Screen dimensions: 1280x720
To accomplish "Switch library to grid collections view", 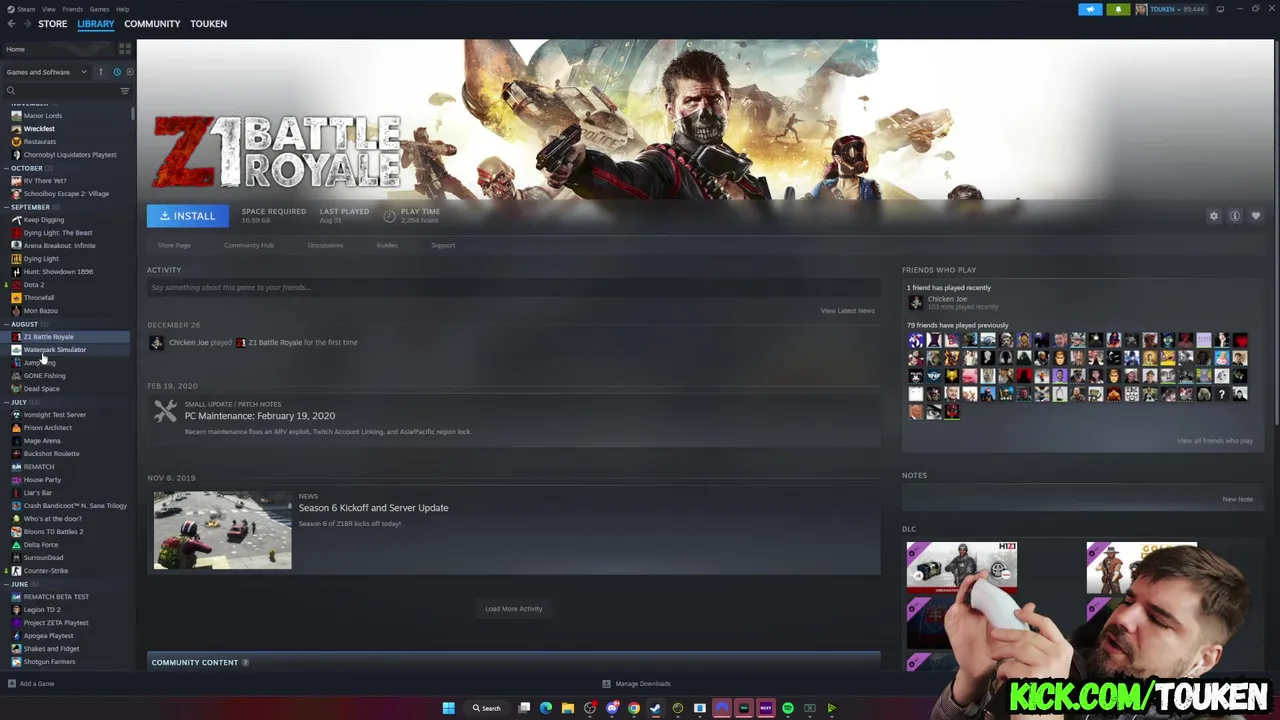I will [124, 49].
